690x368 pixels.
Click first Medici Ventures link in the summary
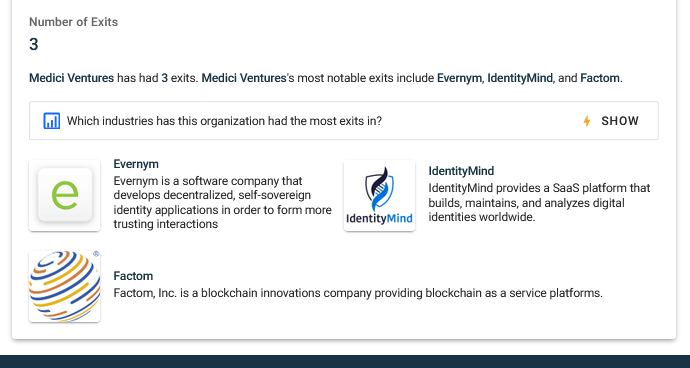[x=72, y=78]
